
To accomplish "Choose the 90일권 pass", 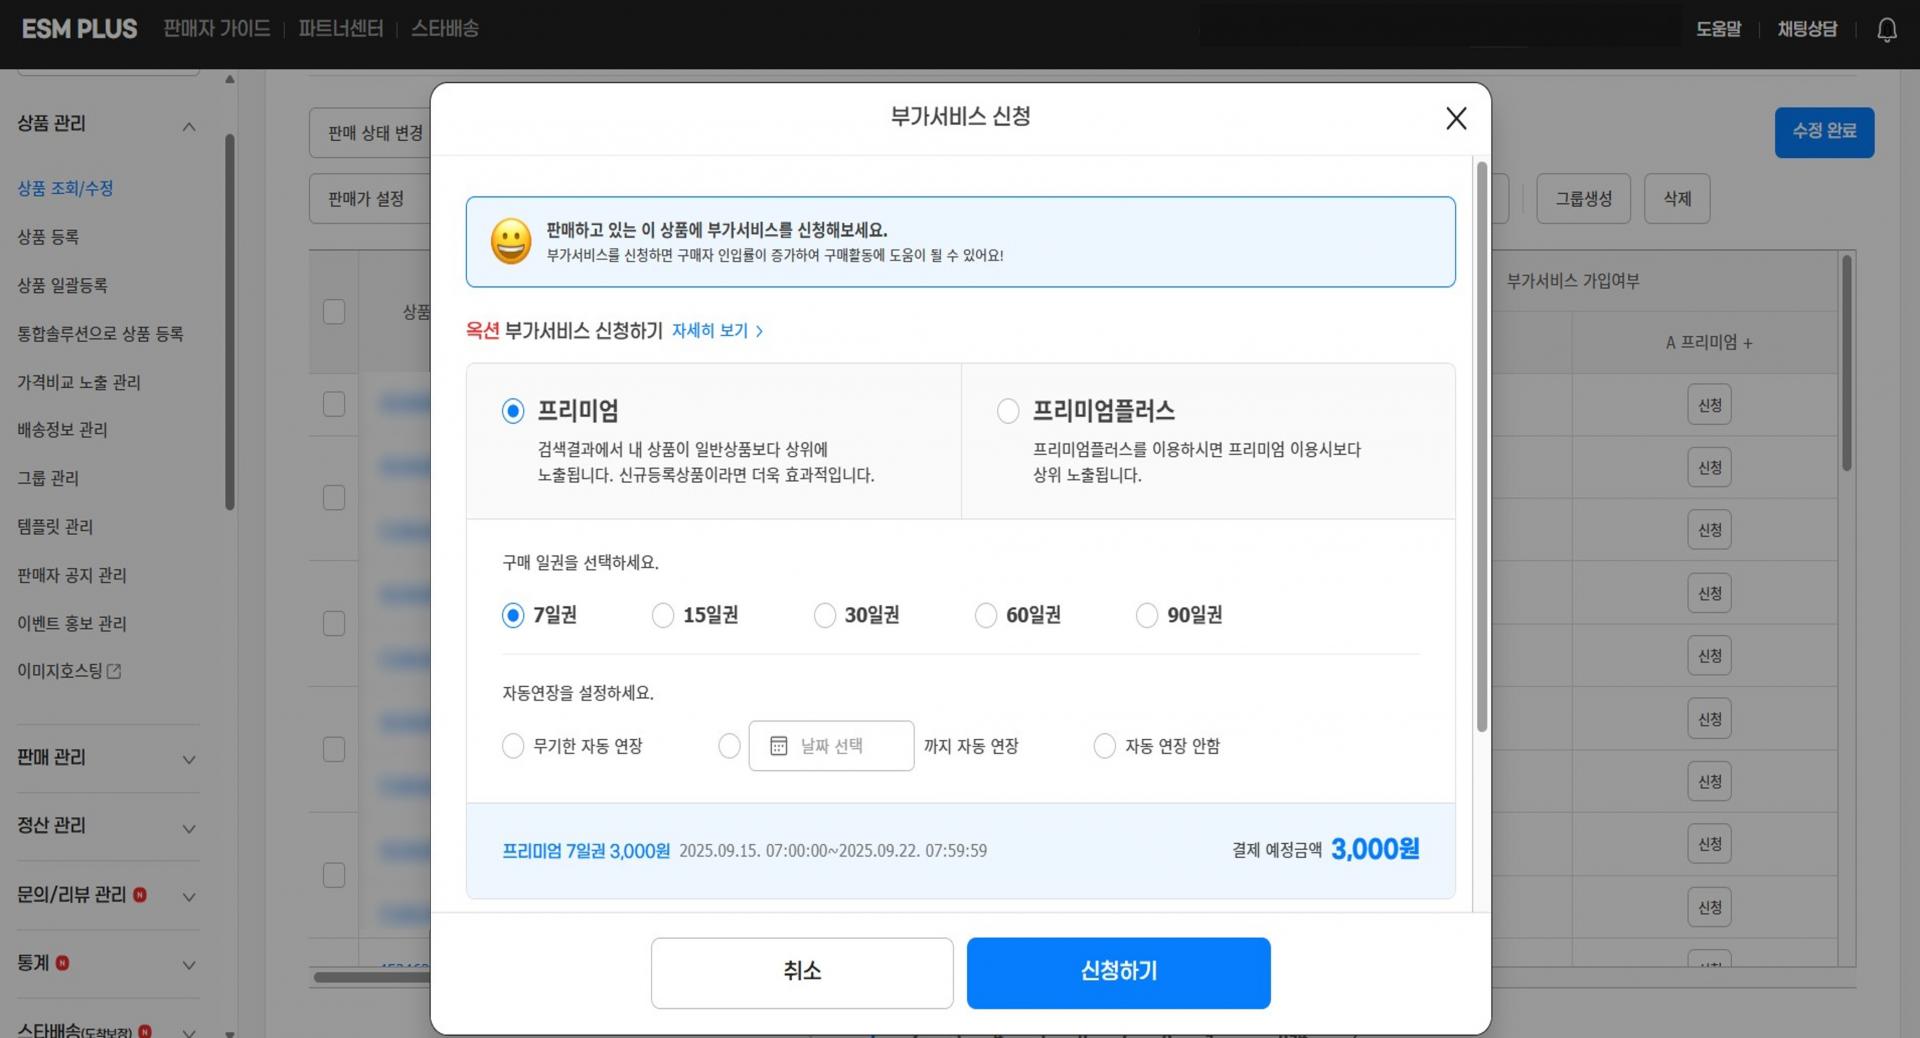I will tap(1147, 615).
